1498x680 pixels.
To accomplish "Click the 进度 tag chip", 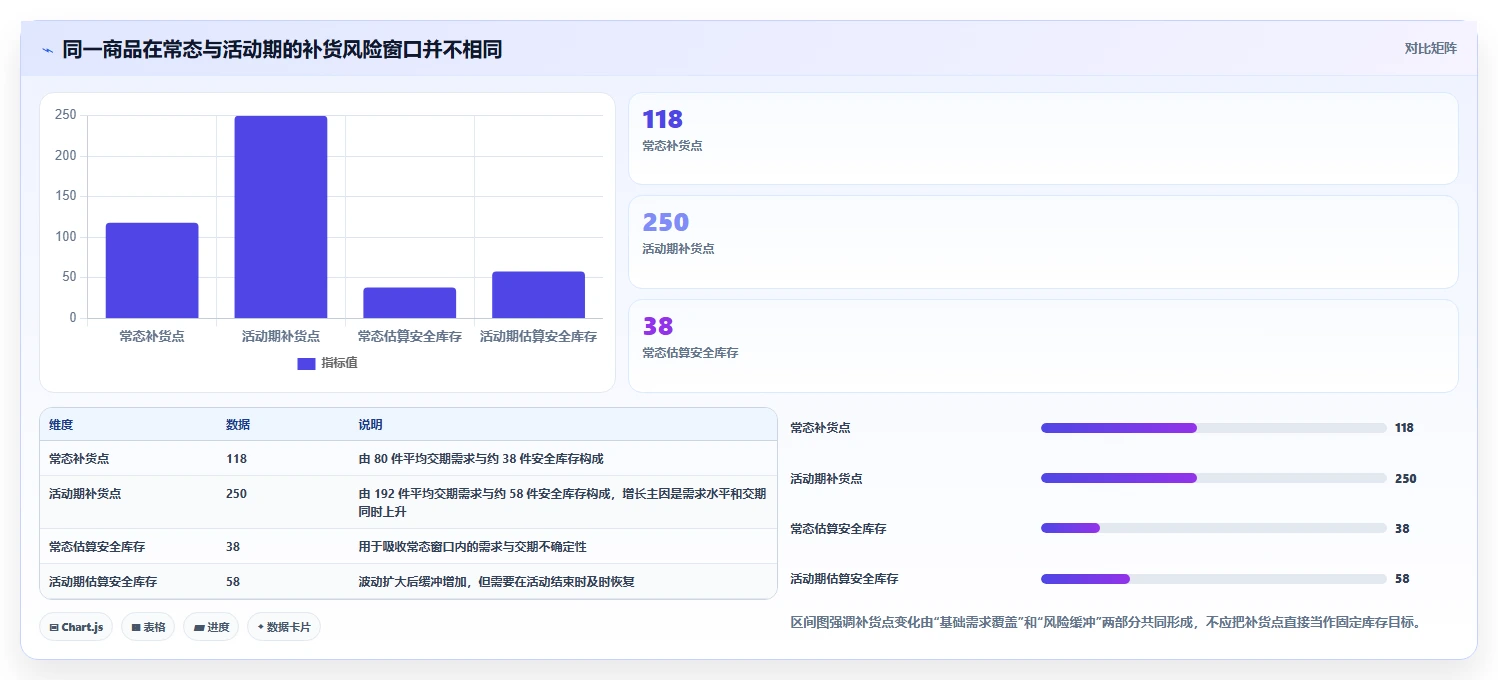I will tap(211, 627).
